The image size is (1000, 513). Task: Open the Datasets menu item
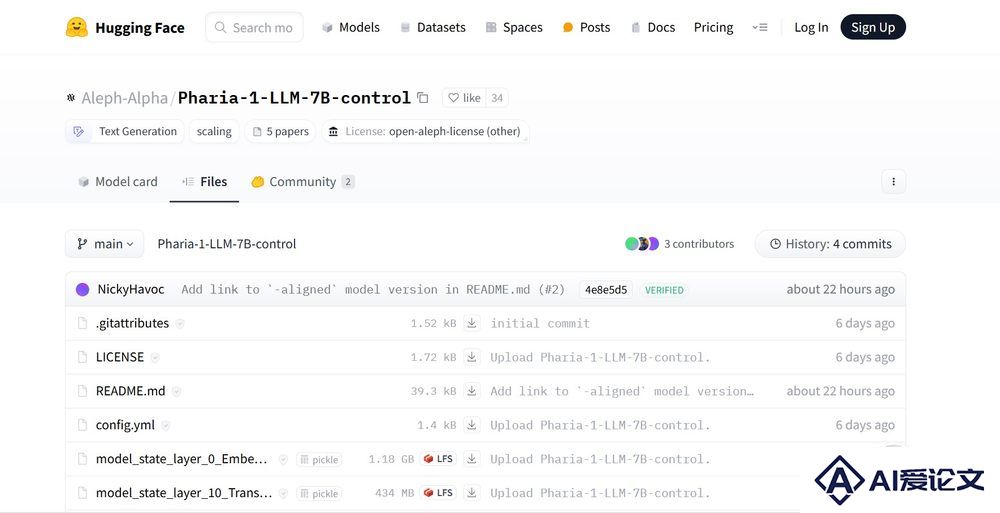(x=432, y=27)
